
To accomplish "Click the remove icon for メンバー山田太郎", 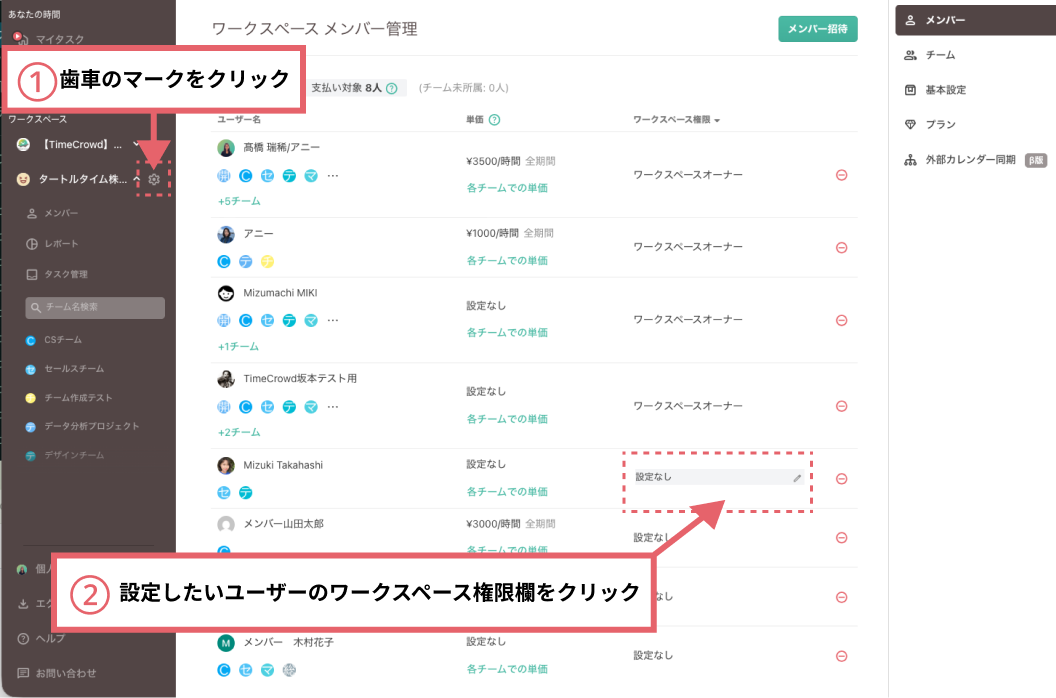I will (x=843, y=537).
